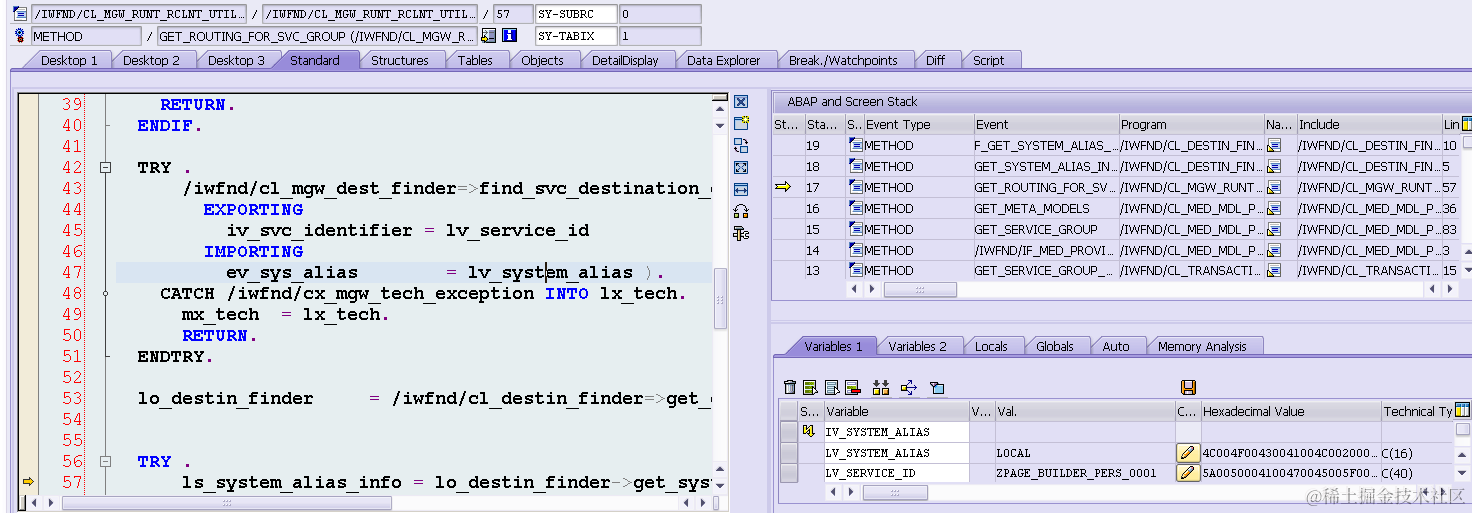Collapse the TRY block at line 56
This screenshot has width=1472, height=513.
coord(105,462)
